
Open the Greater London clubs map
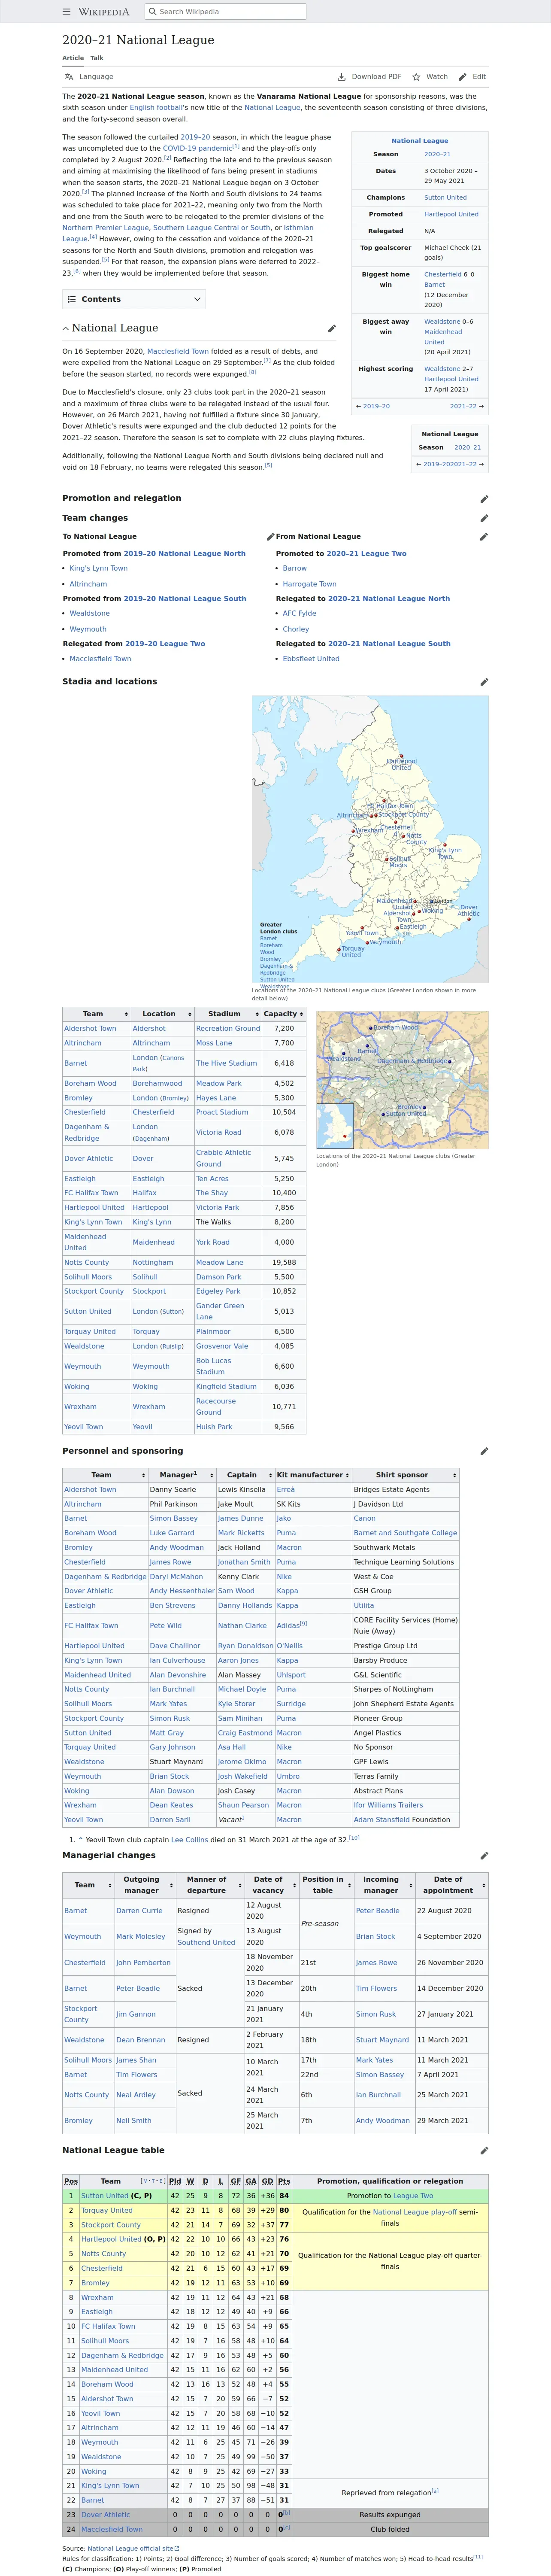point(402,1080)
